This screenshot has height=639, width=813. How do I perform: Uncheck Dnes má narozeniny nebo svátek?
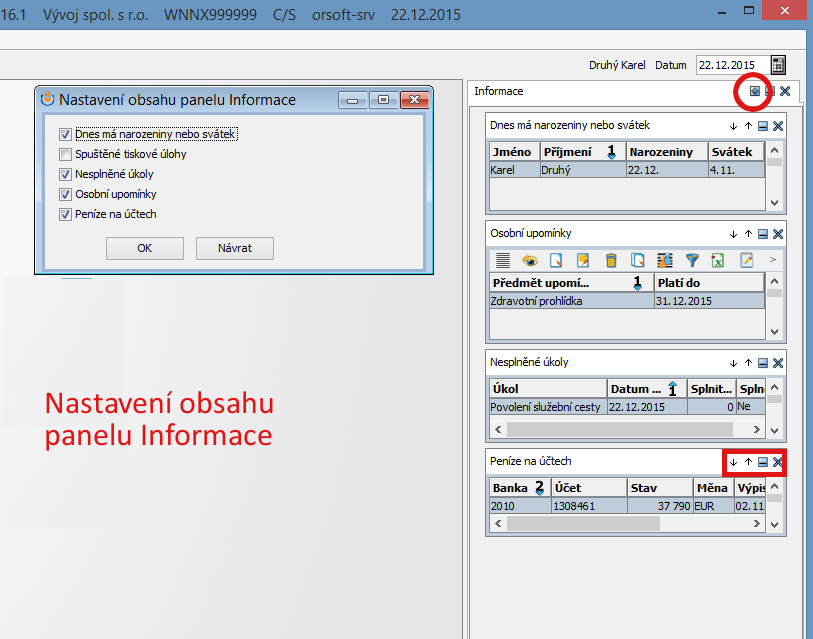65,134
